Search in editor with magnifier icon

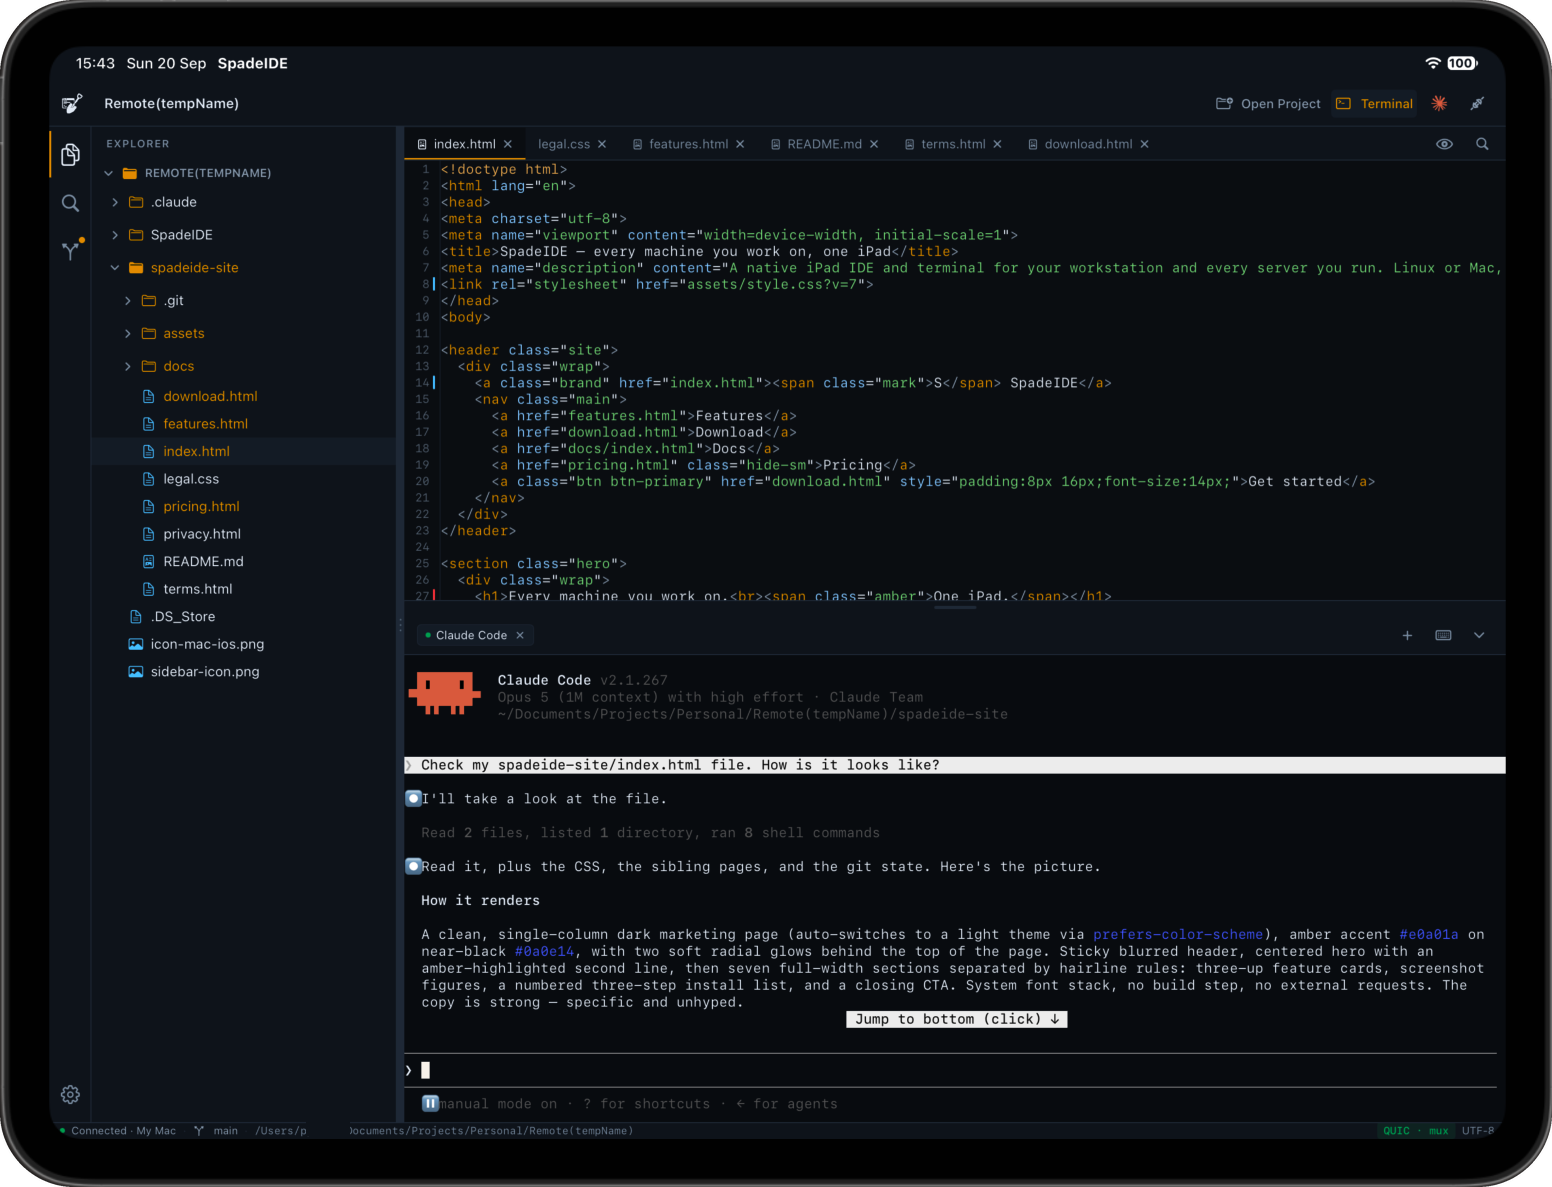click(1482, 144)
